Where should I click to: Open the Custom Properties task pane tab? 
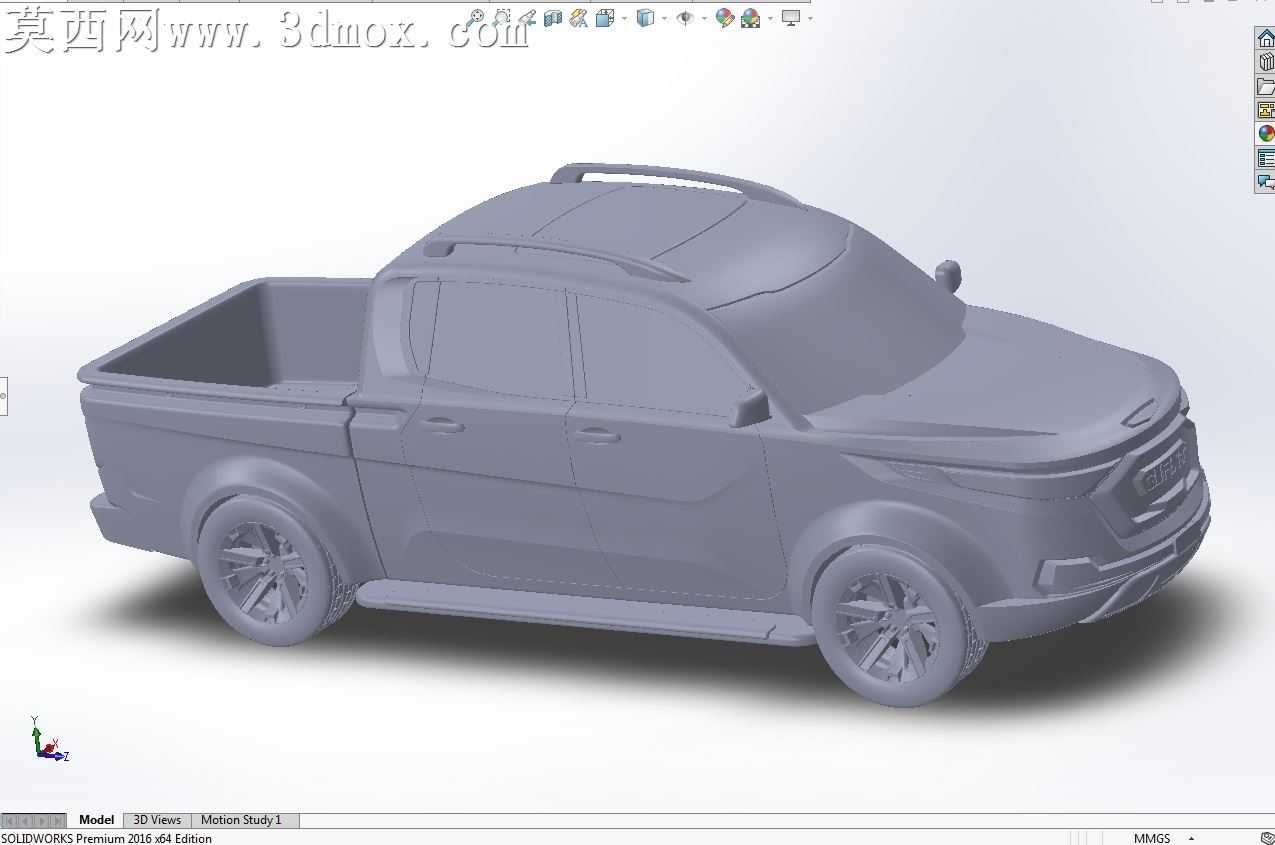click(1265, 158)
